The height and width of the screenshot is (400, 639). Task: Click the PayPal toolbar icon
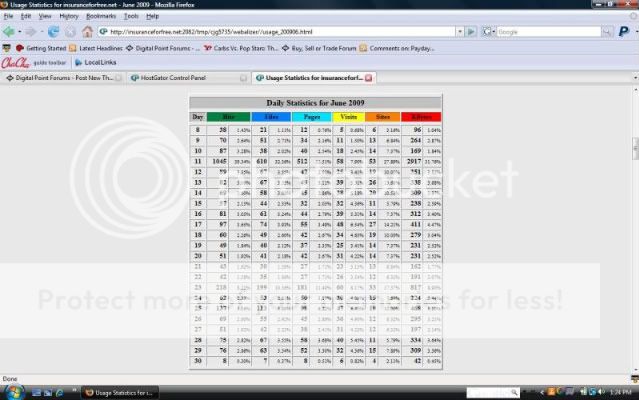coord(624,31)
